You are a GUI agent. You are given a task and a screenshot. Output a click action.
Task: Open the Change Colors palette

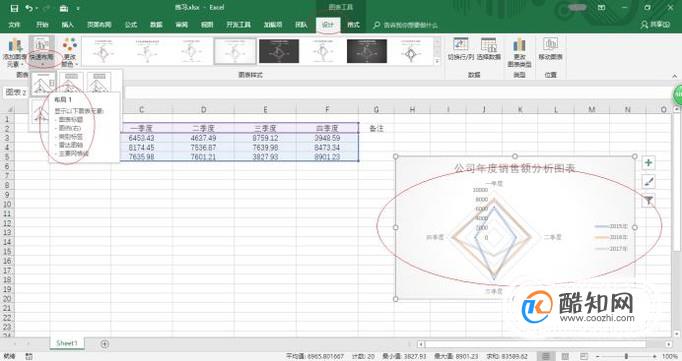coord(70,52)
